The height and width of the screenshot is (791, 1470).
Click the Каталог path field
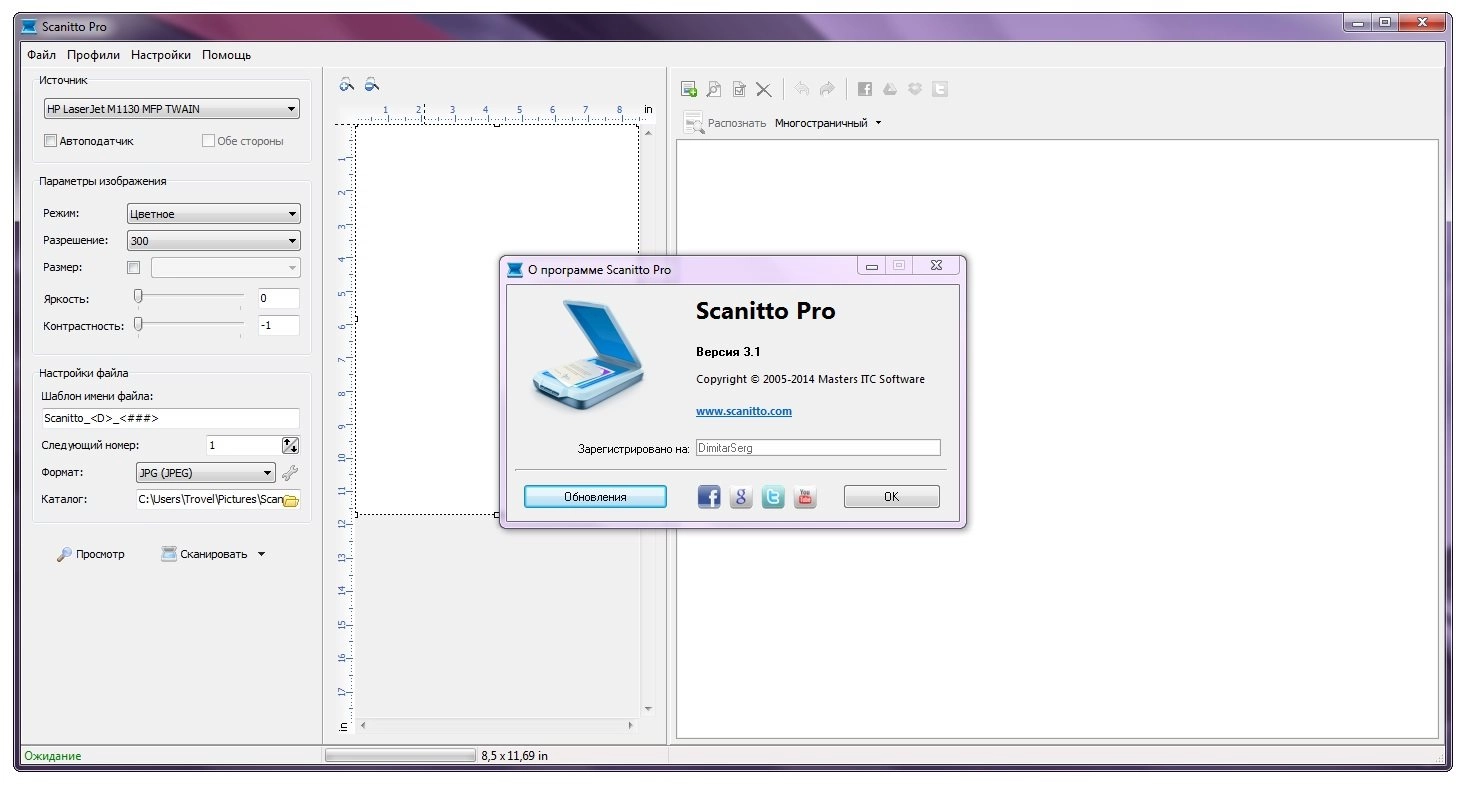(210, 499)
